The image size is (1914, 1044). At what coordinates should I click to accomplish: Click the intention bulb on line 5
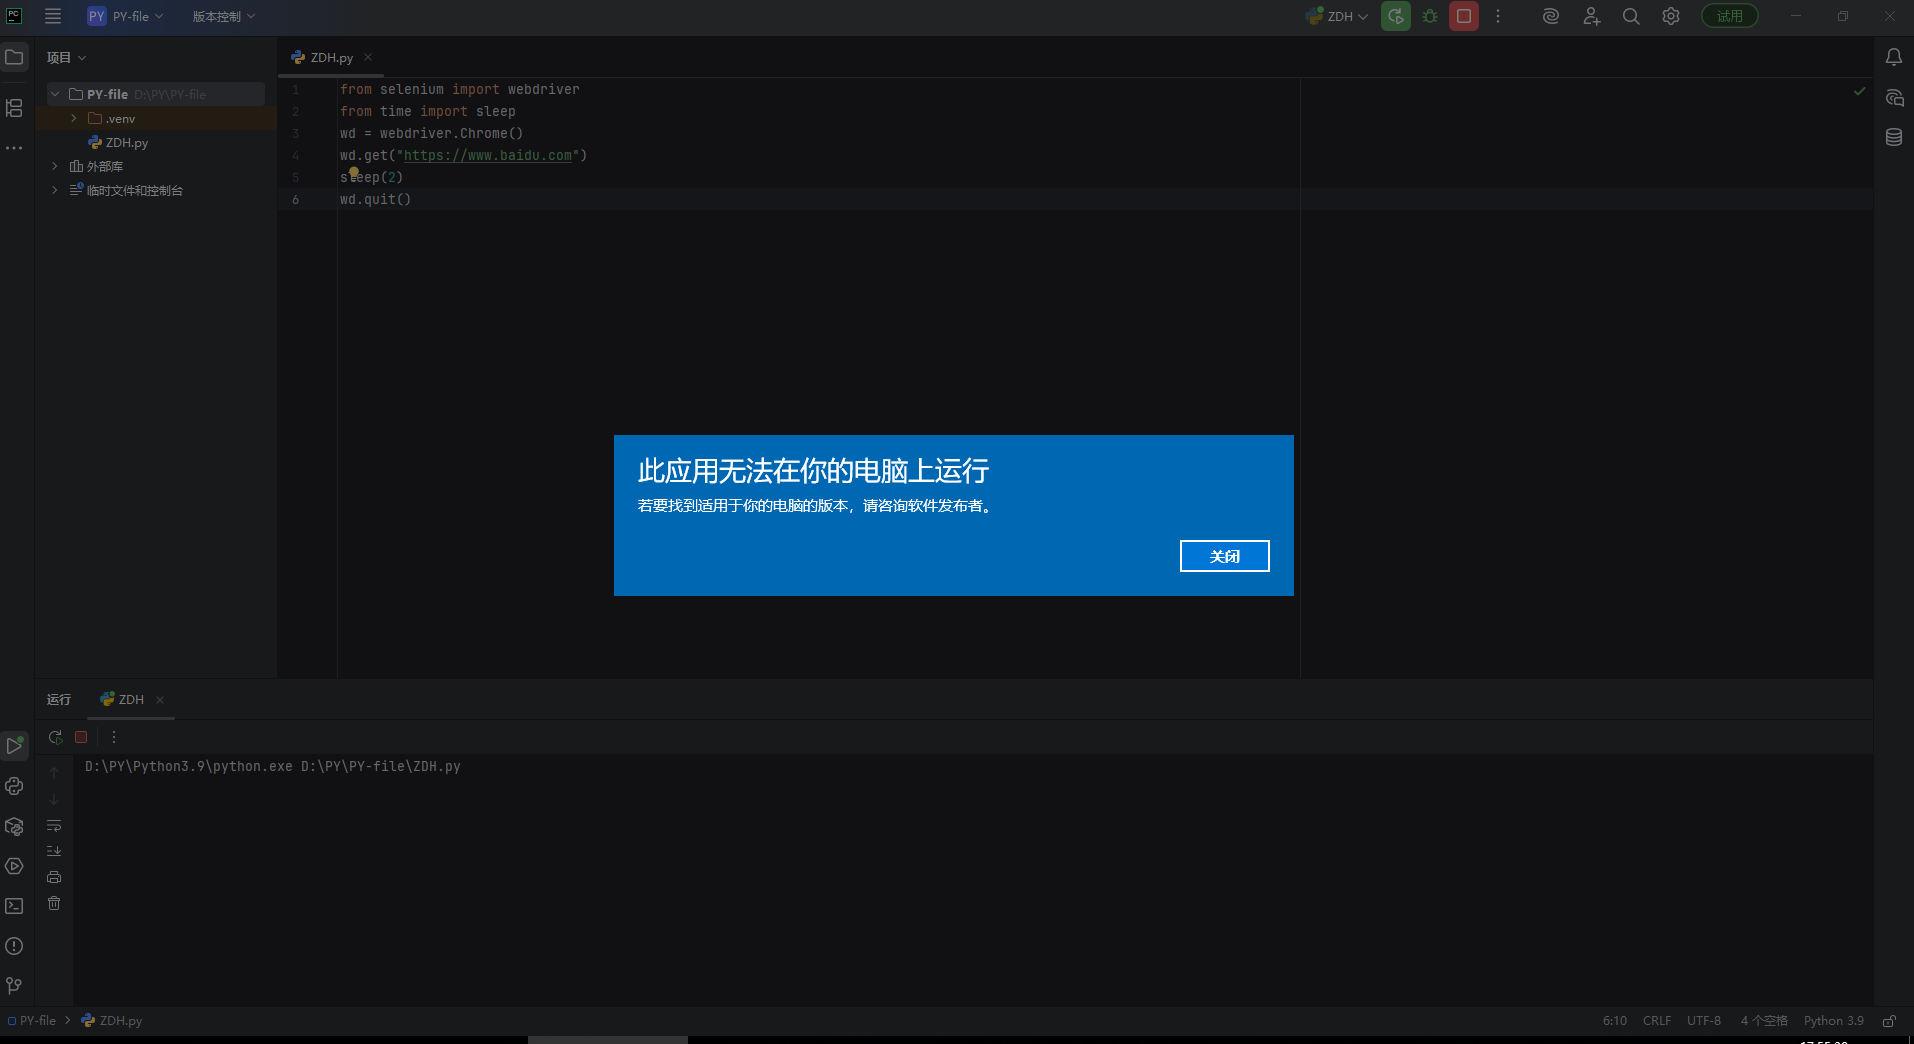tap(354, 172)
